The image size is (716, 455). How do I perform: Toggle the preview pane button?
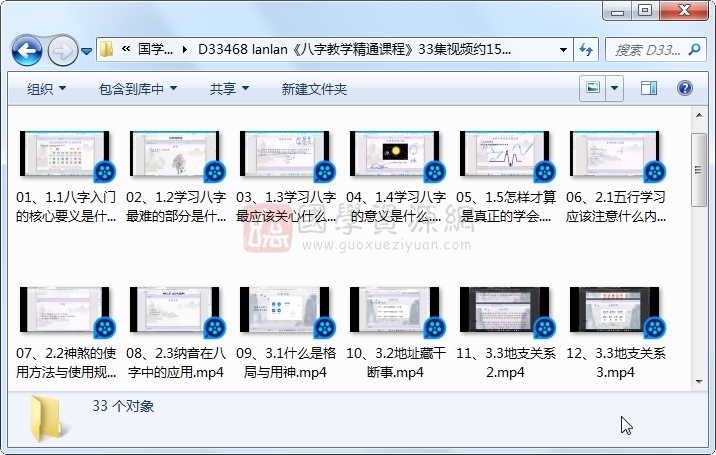point(648,88)
